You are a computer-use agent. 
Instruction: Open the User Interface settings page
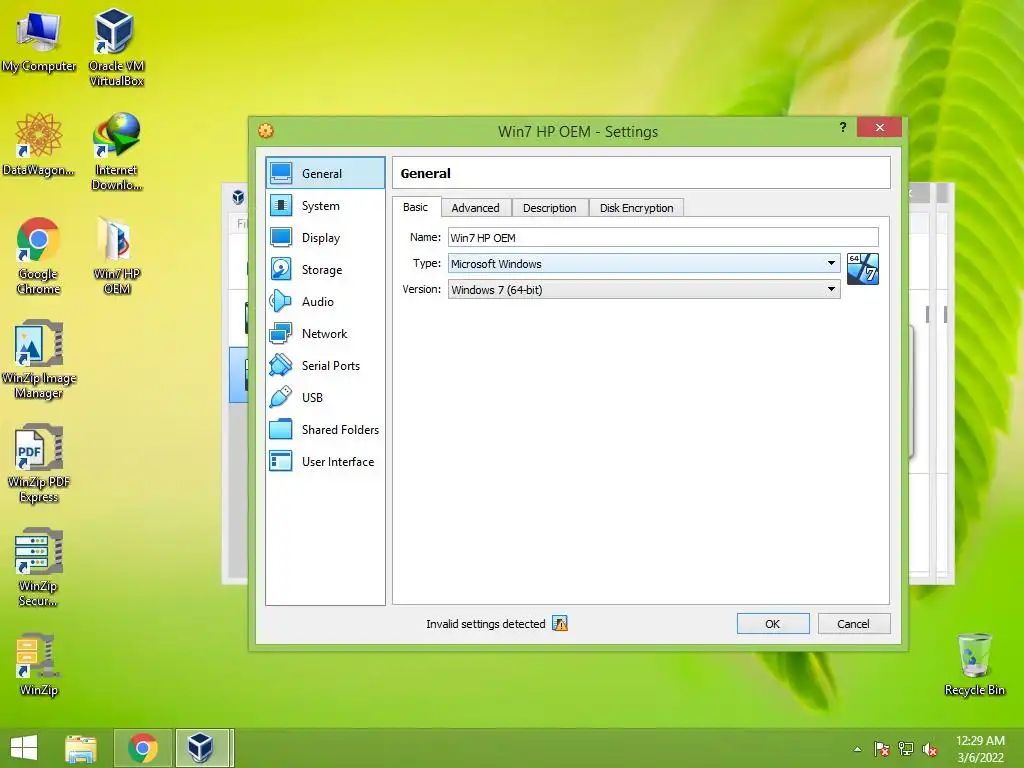325,462
